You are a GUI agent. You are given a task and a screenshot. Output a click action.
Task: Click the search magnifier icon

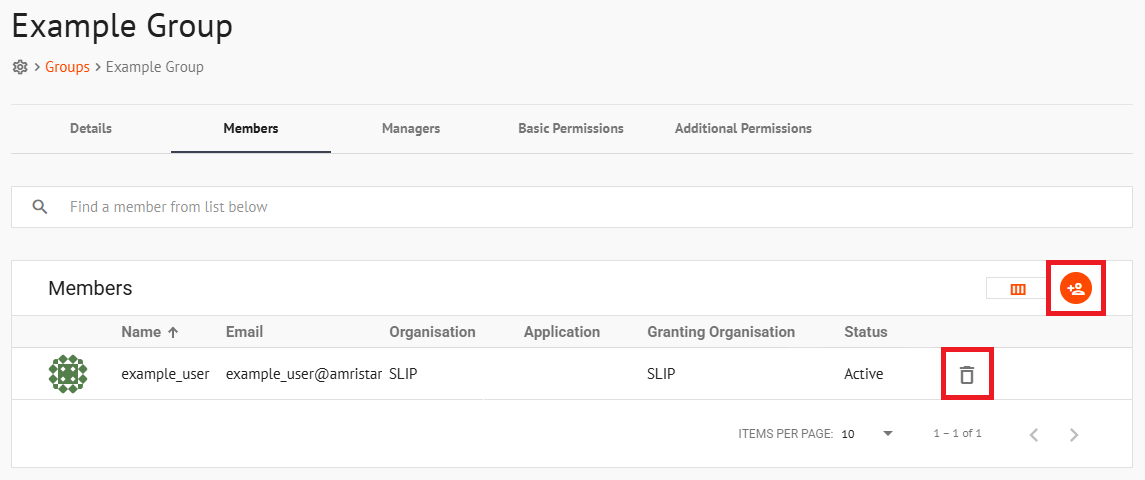click(40, 207)
